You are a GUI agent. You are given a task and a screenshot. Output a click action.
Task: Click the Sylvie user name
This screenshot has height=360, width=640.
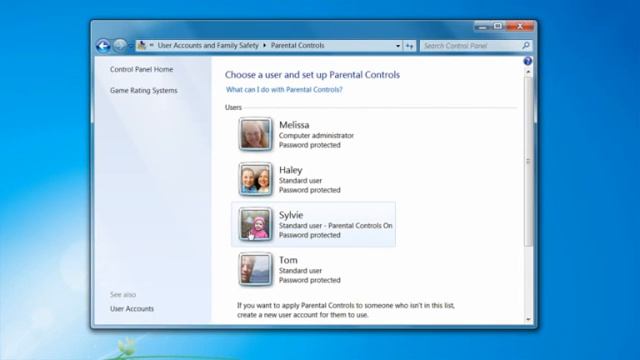291,215
